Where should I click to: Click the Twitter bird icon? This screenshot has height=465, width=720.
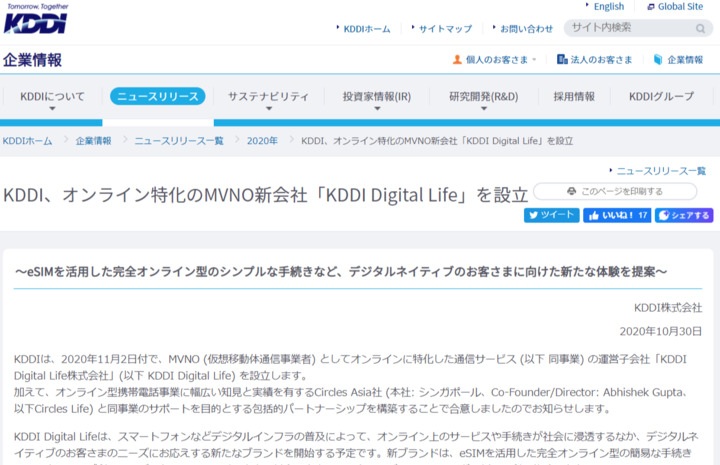[x=533, y=215]
